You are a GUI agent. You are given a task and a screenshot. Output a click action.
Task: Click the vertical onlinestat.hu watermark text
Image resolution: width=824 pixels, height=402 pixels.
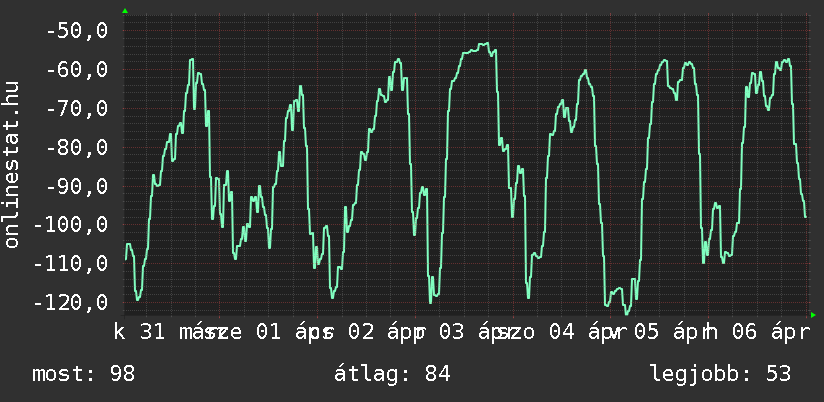pos(13,166)
